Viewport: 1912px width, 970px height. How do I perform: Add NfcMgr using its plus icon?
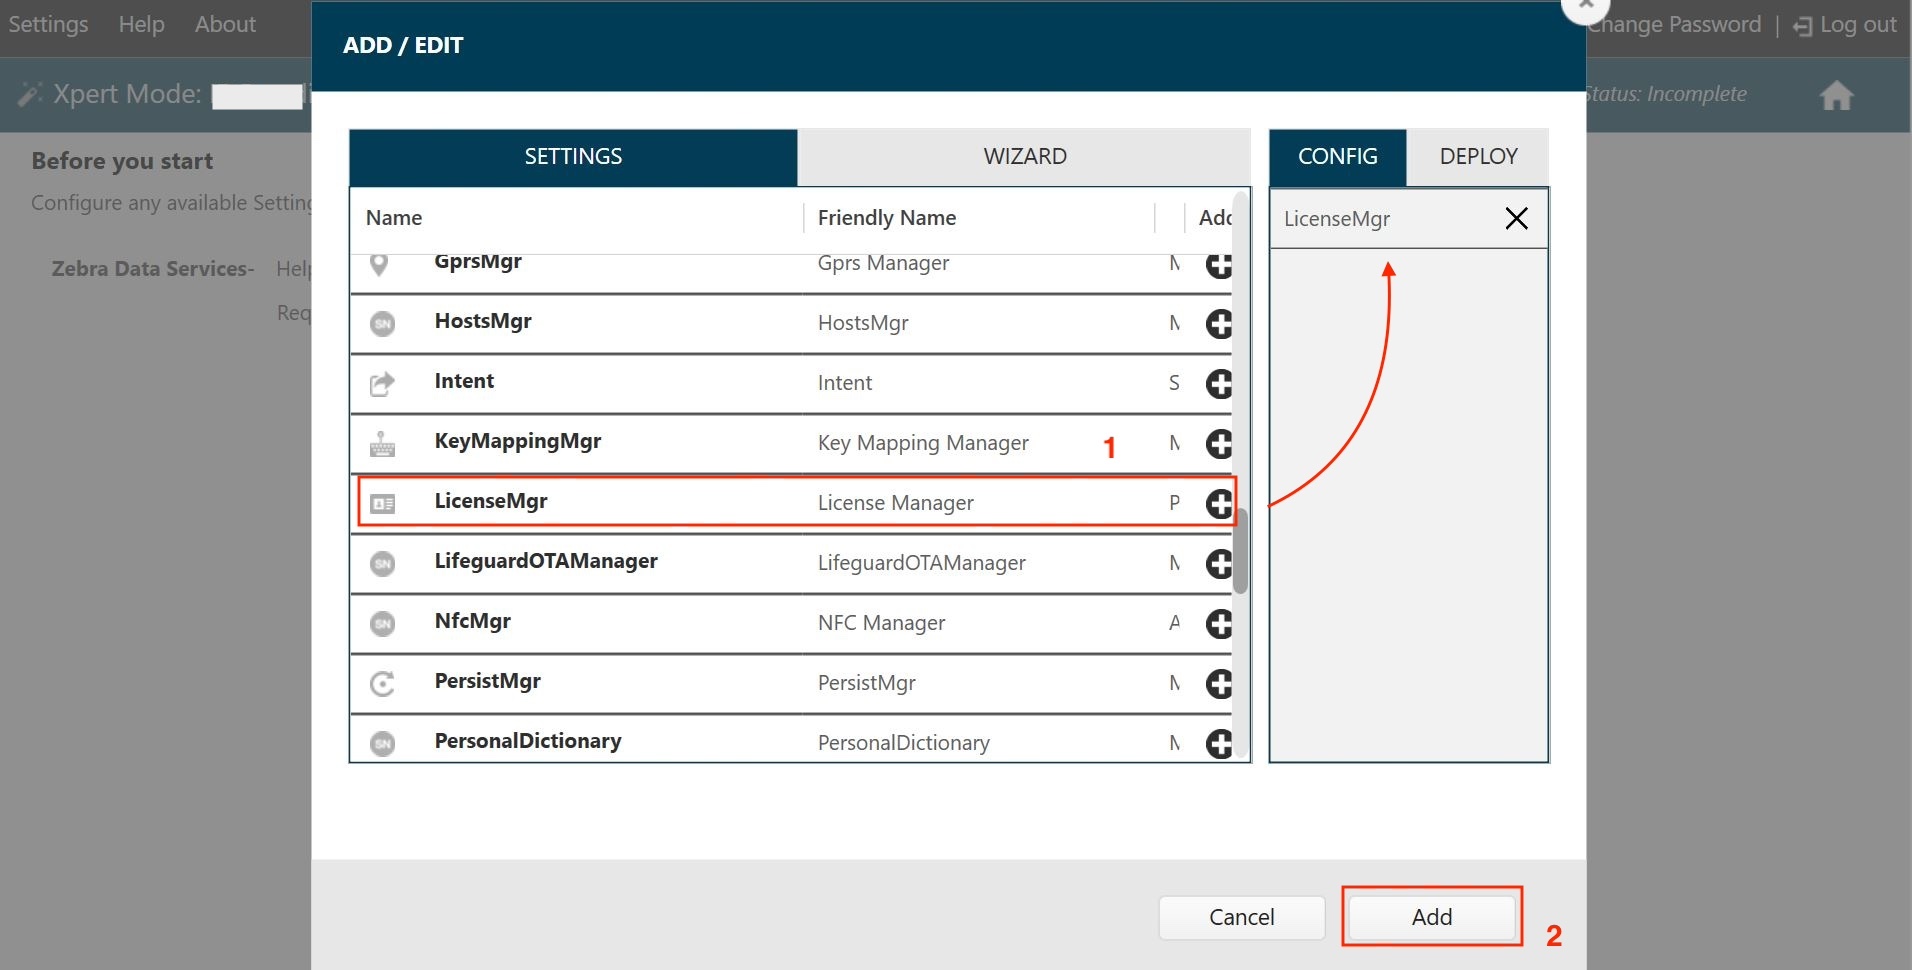[x=1218, y=624]
